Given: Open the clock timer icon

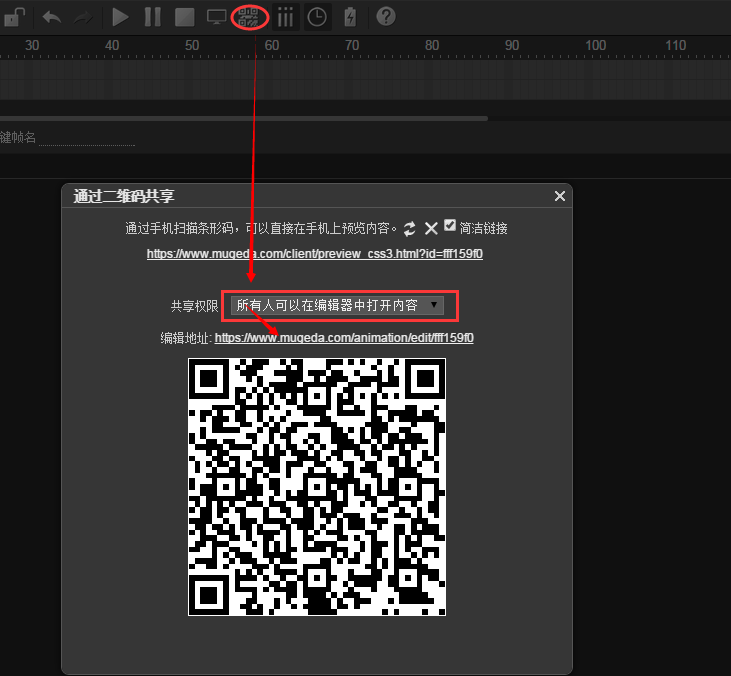Looking at the screenshot, I should click(317, 17).
